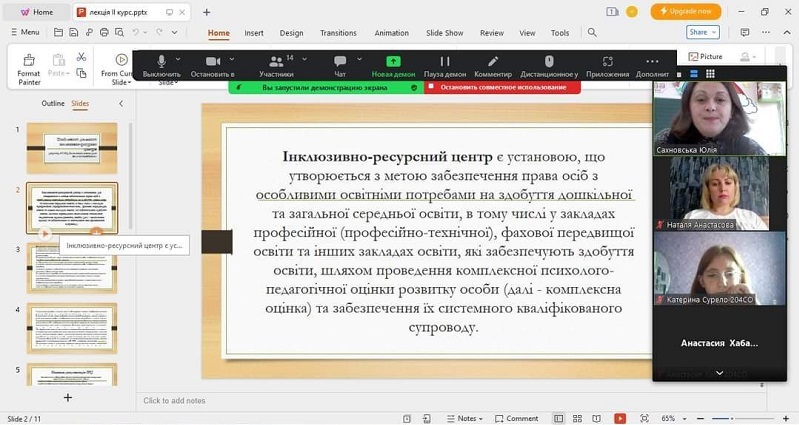Expand the microphone options arrow in Zoom
Image resolution: width=799 pixels, height=425 pixels.
click(x=178, y=59)
